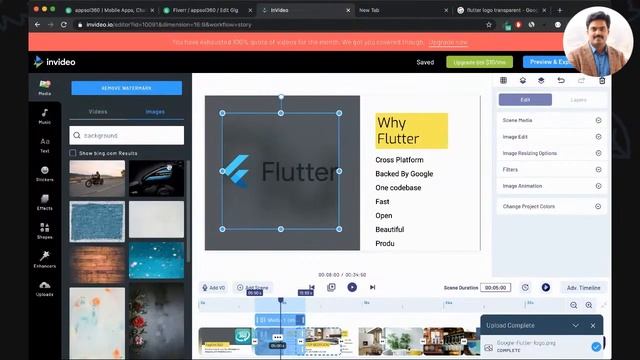Viewport: 640px width, 360px height.
Task: Redo the last action
Action: [581, 80]
